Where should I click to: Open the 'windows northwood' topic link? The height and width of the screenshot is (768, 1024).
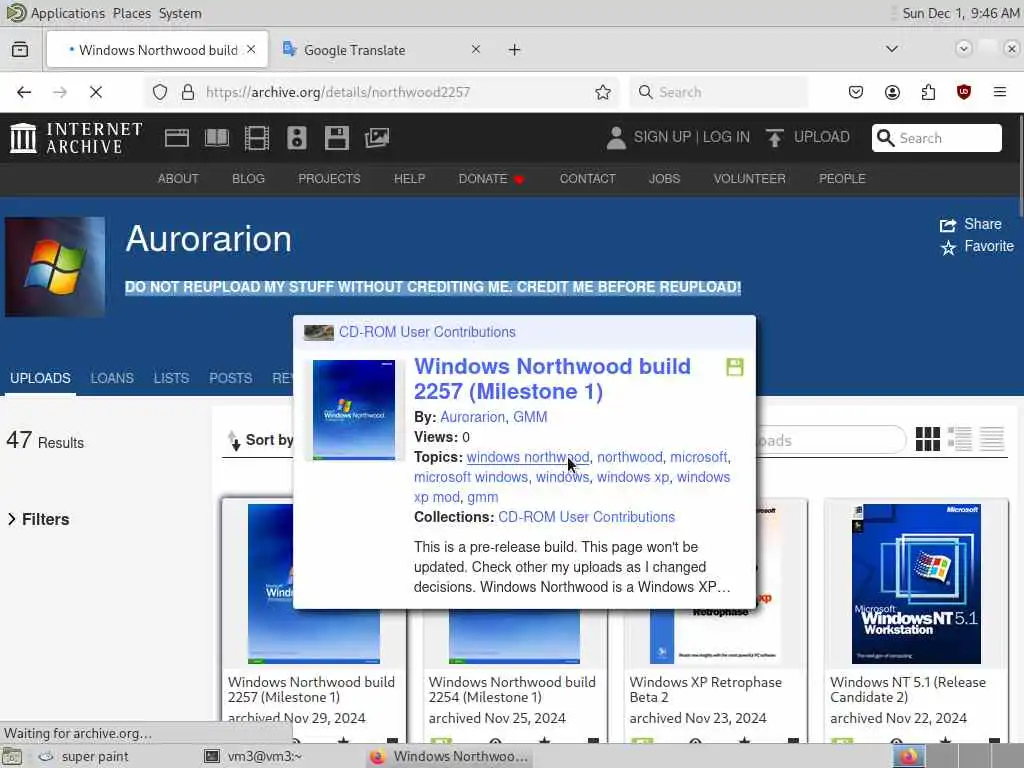click(x=528, y=457)
